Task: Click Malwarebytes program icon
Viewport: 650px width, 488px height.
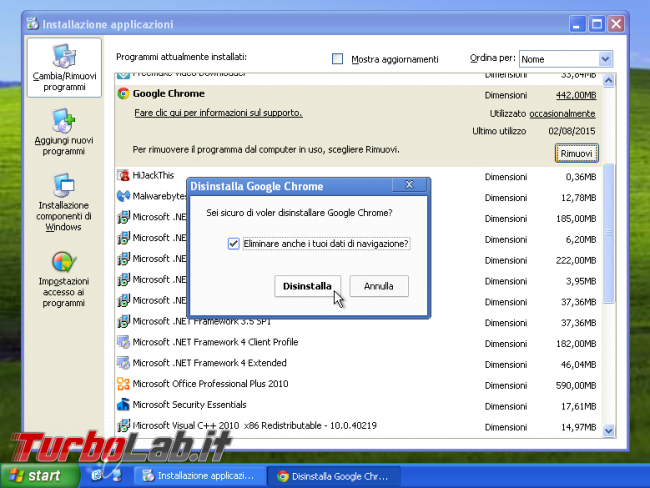Action: point(123,196)
